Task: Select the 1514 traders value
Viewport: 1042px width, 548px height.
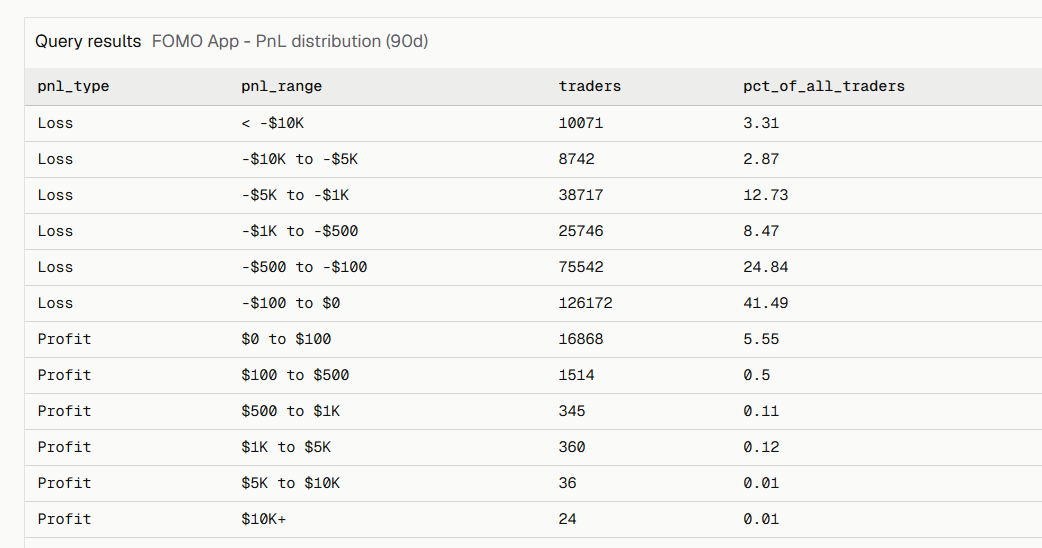Action: [x=576, y=375]
